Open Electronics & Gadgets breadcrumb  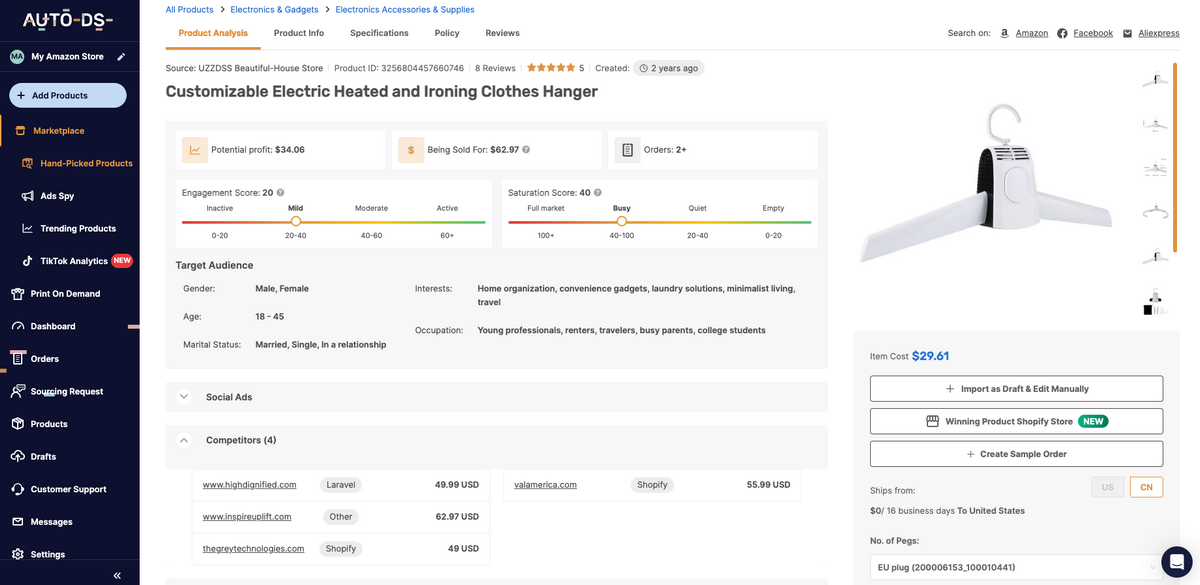coord(274,10)
